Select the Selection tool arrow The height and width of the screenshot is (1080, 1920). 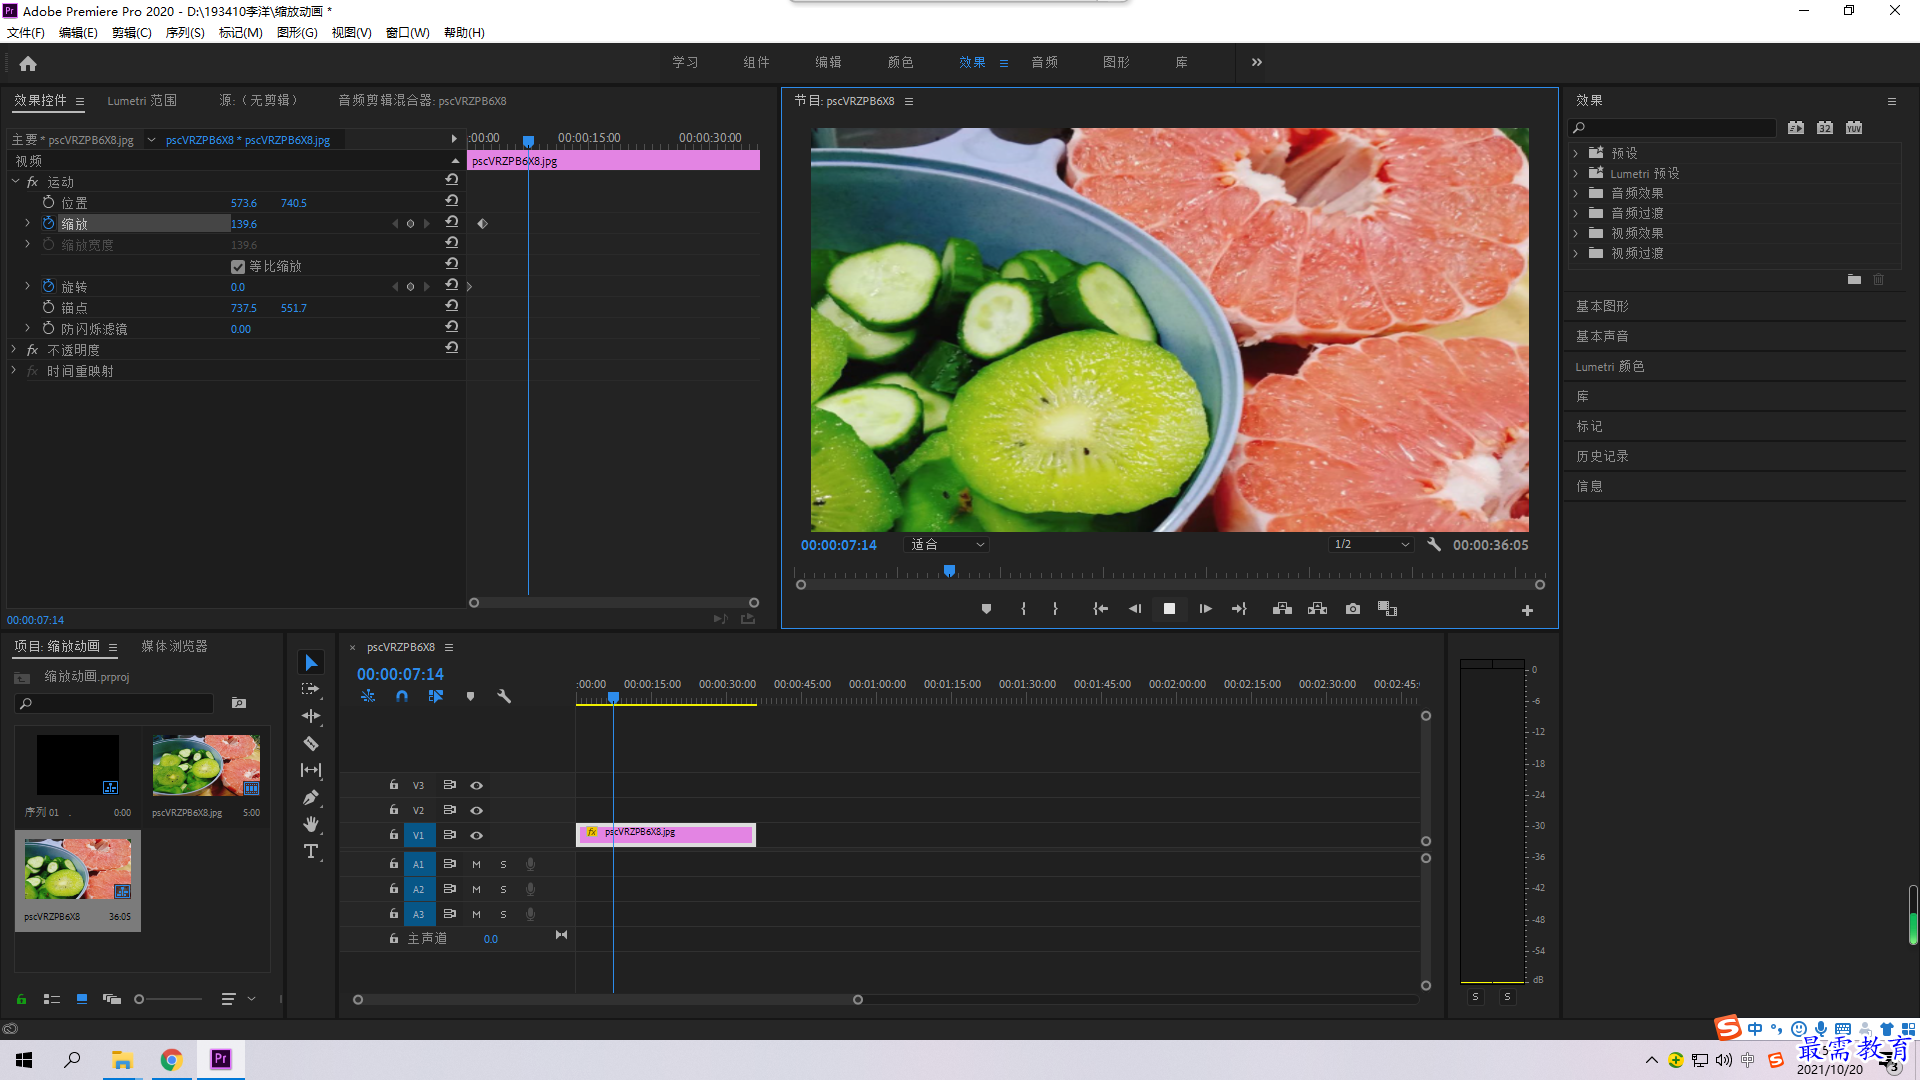[311, 663]
